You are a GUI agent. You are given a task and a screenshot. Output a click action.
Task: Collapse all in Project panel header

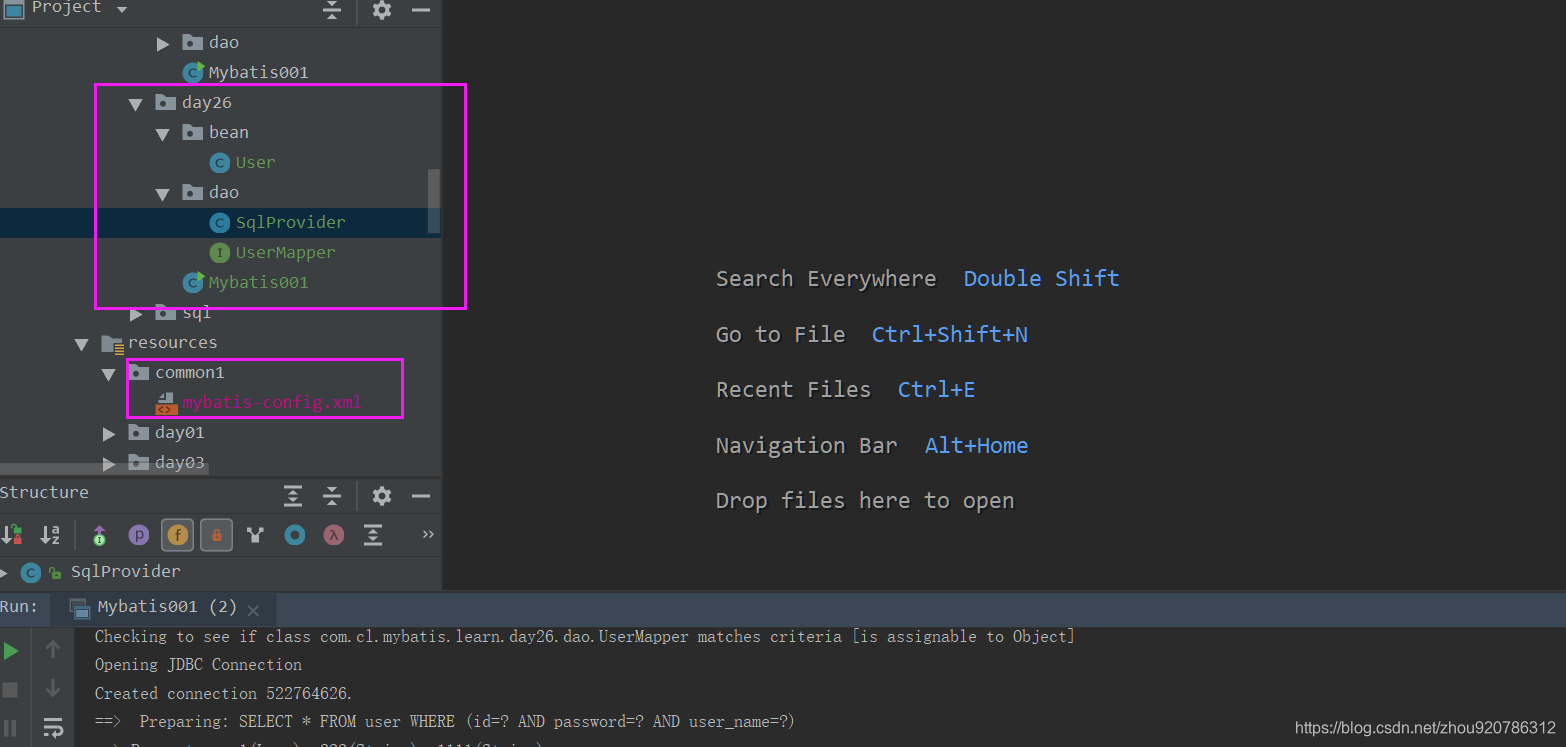(x=332, y=10)
